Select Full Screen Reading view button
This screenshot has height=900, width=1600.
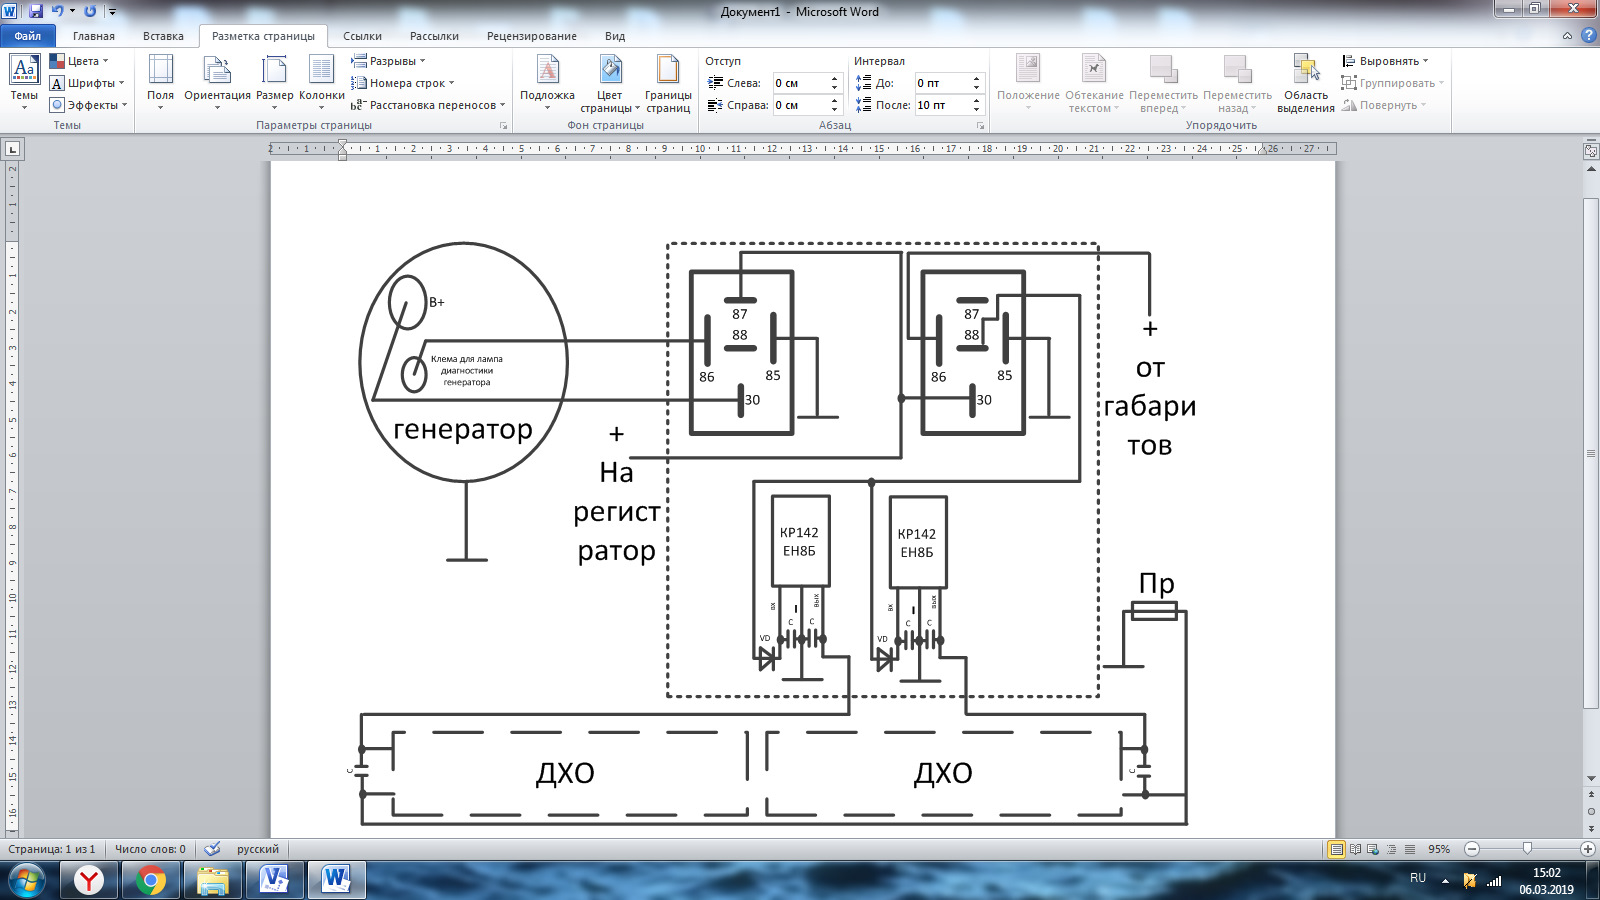(x=1355, y=849)
